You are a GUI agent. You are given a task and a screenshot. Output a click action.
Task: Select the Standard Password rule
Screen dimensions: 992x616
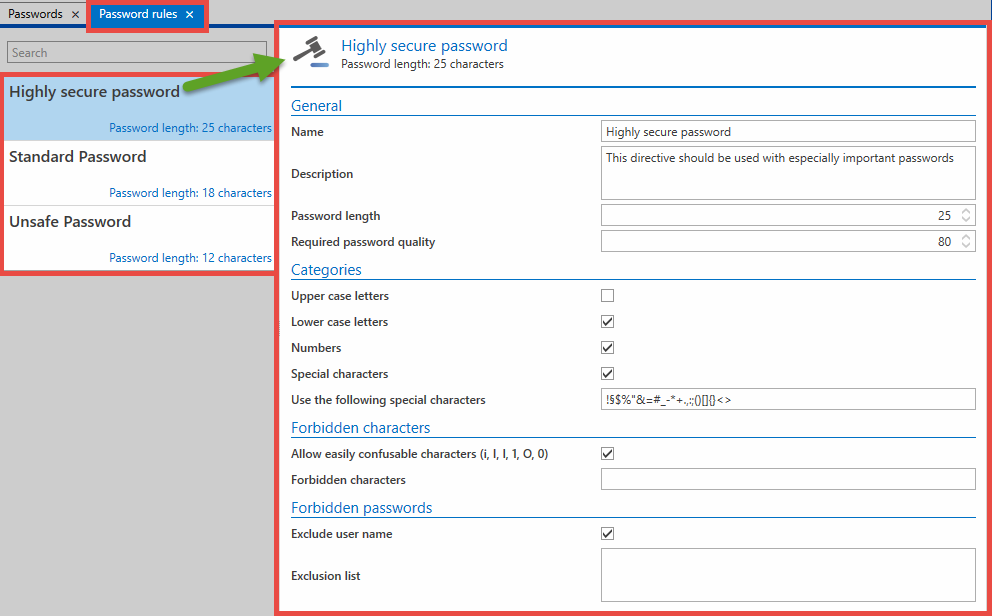[x=138, y=170]
